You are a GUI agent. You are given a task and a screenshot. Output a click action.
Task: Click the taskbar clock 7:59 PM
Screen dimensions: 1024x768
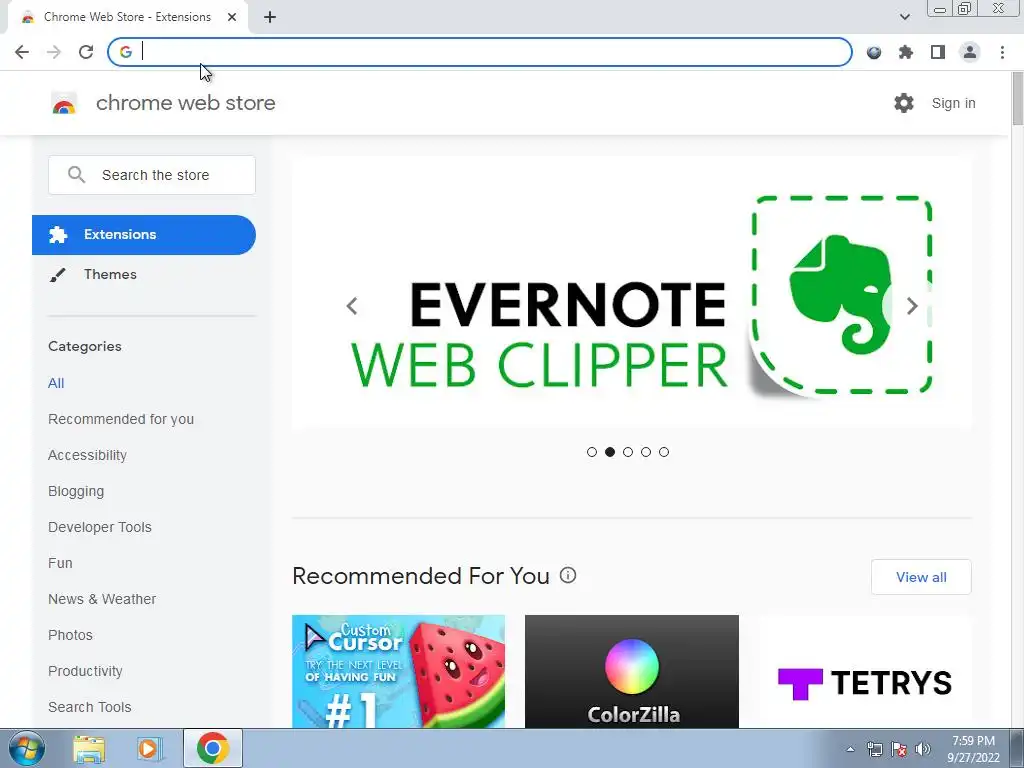pos(973,741)
